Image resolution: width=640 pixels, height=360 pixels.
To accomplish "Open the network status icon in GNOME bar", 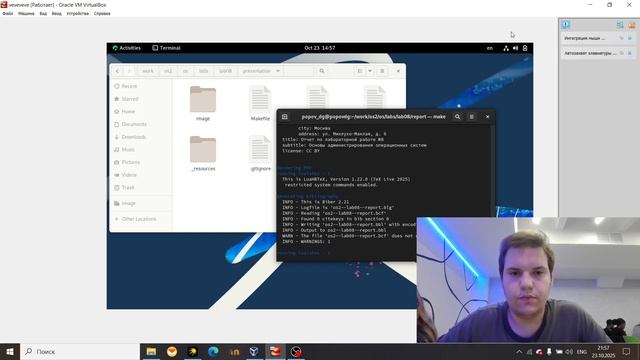I will [x=506, y=48].
